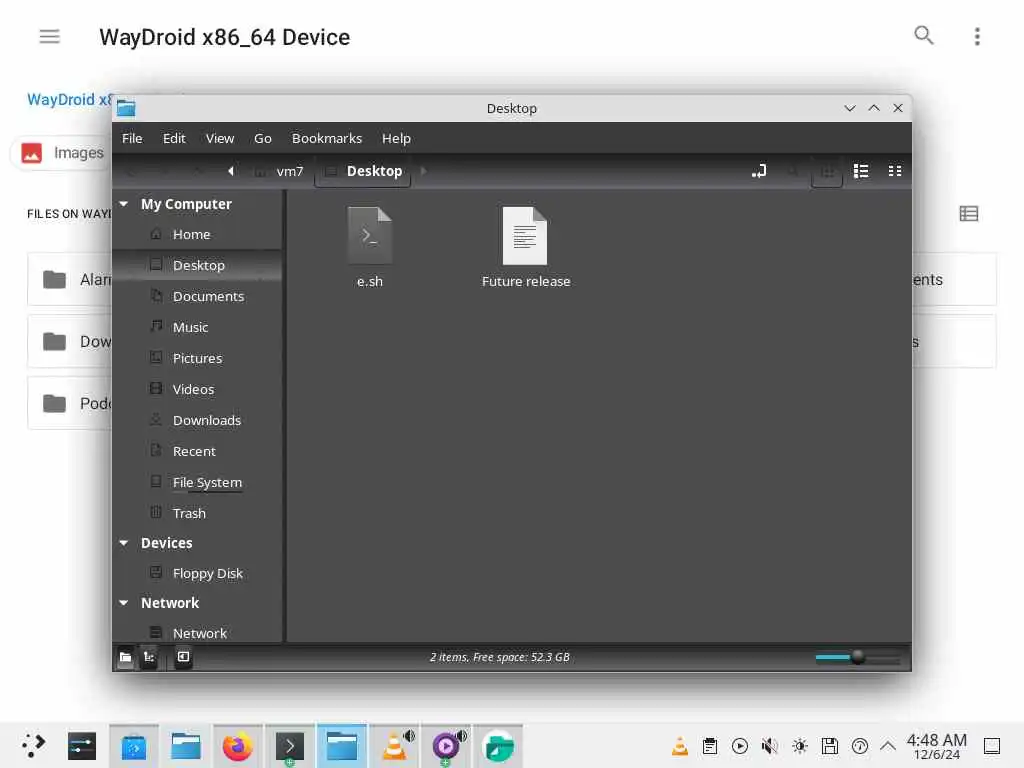Open Firefox from the taskbar
Viewport: 1024px width, 768px height.
238,746
